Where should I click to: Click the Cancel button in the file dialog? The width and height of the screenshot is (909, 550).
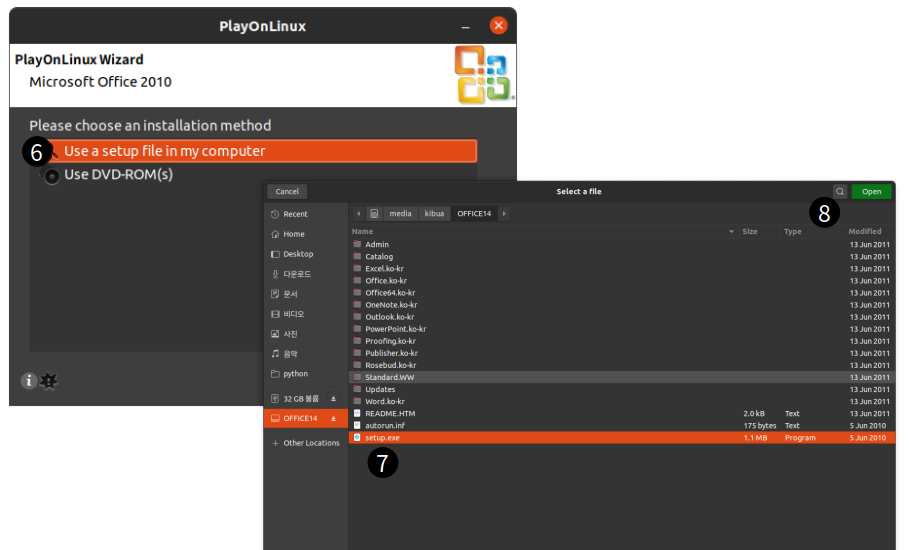[287, 191]
